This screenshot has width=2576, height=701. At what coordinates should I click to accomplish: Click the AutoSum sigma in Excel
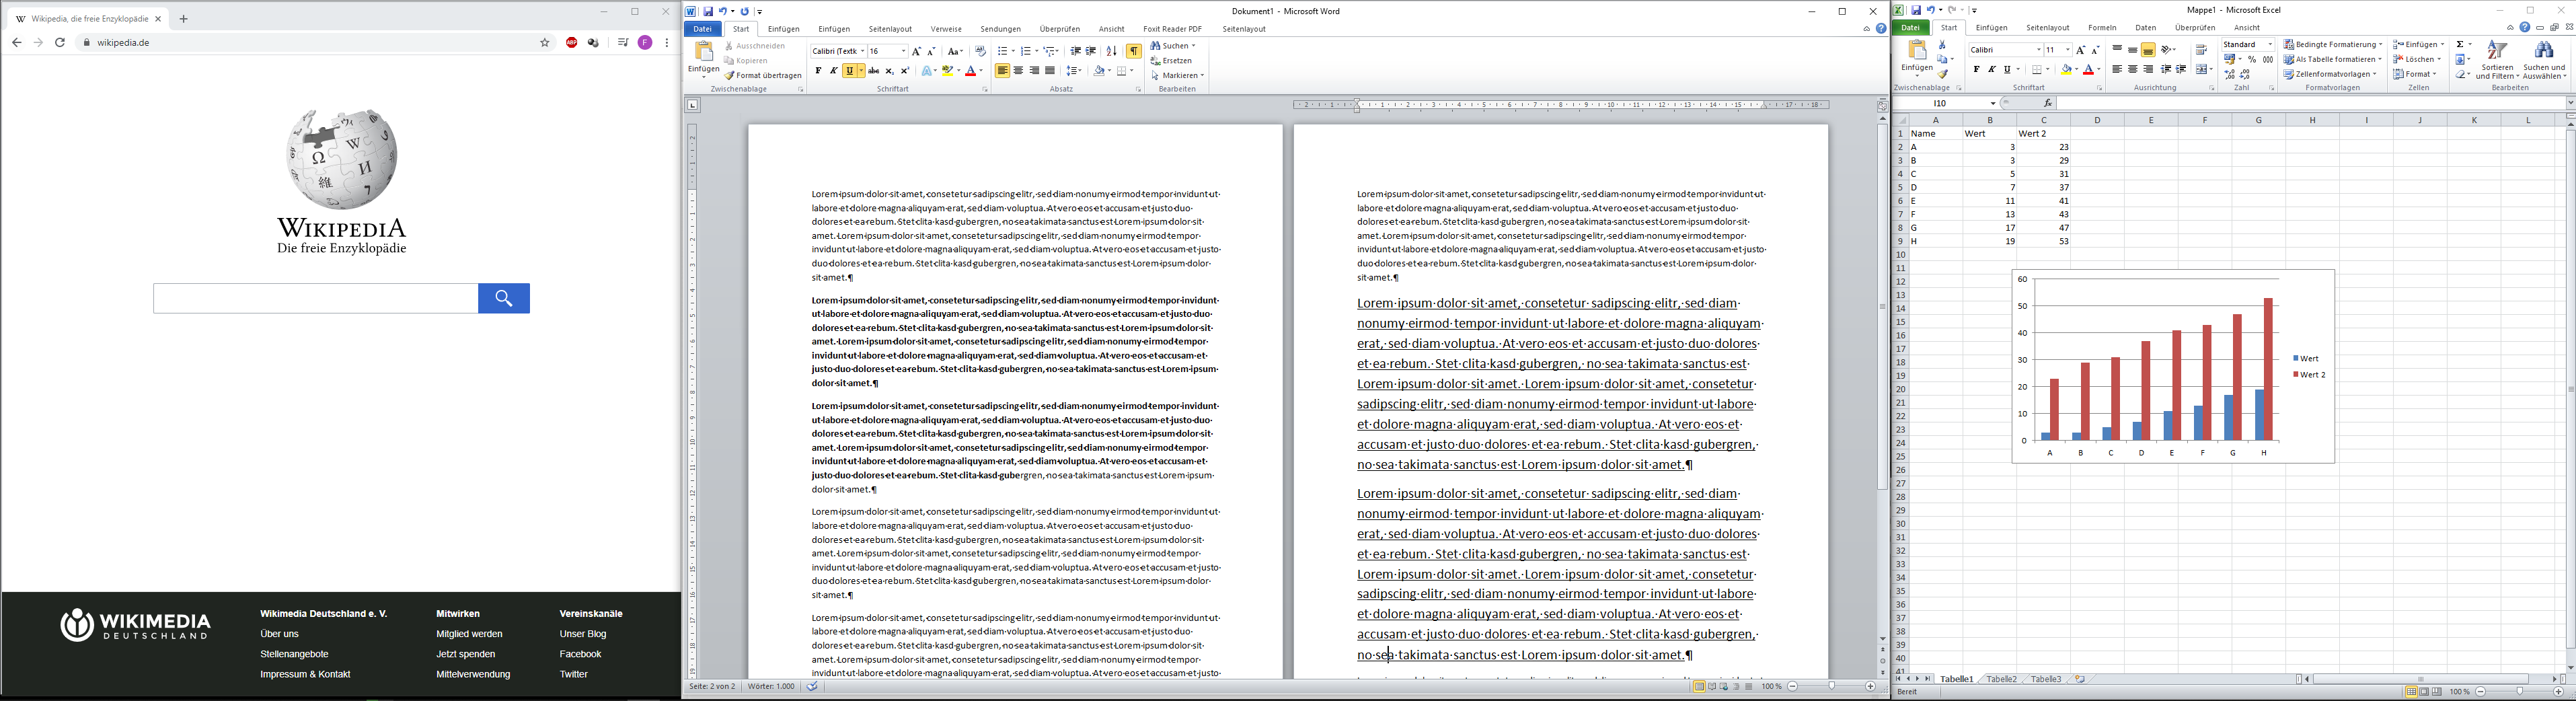click(2461, 45)
